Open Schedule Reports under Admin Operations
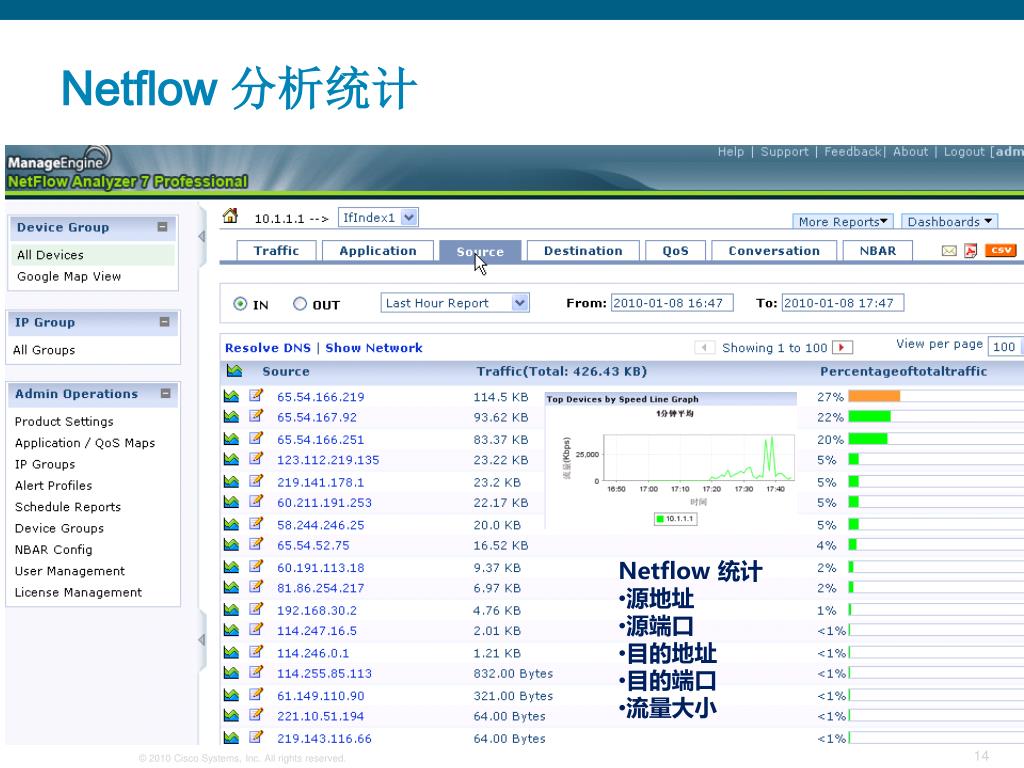This screenshot has width=1024, height=768. (x=68, y=507)
